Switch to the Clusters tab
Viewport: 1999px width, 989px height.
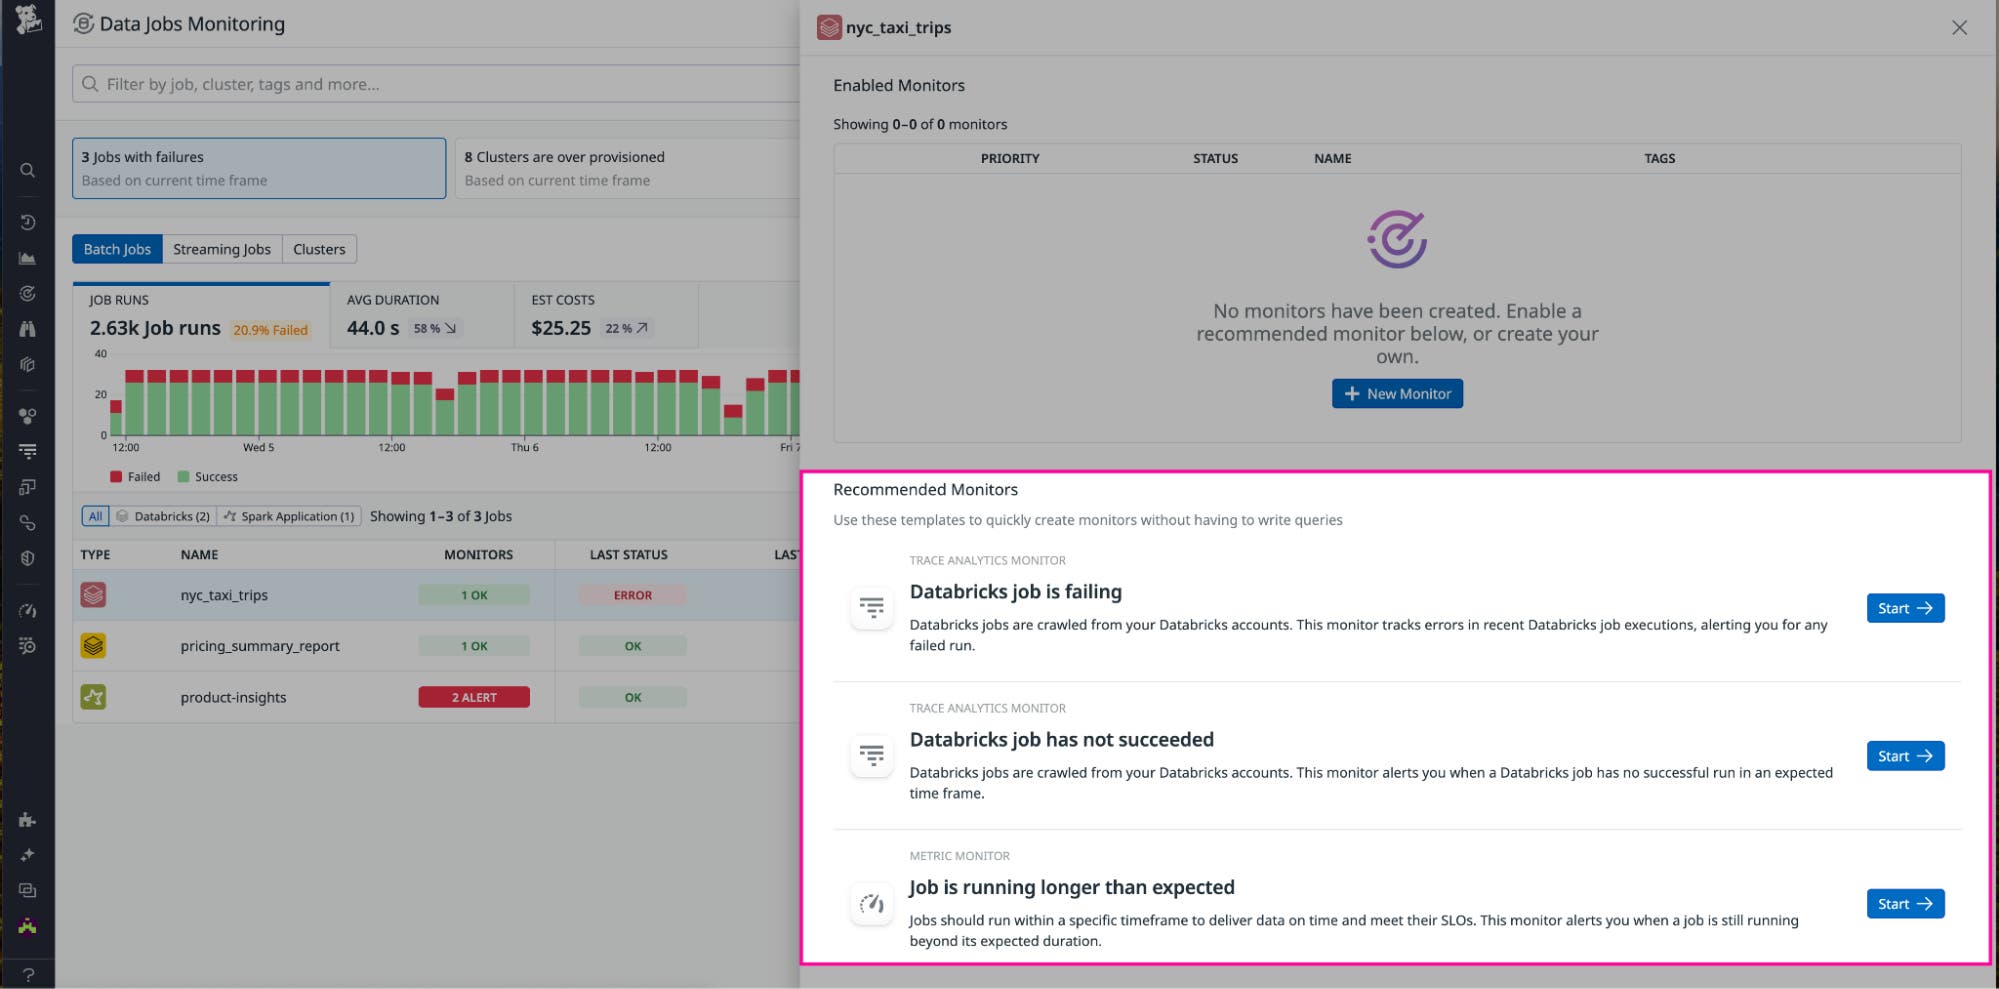coord(319,249)
